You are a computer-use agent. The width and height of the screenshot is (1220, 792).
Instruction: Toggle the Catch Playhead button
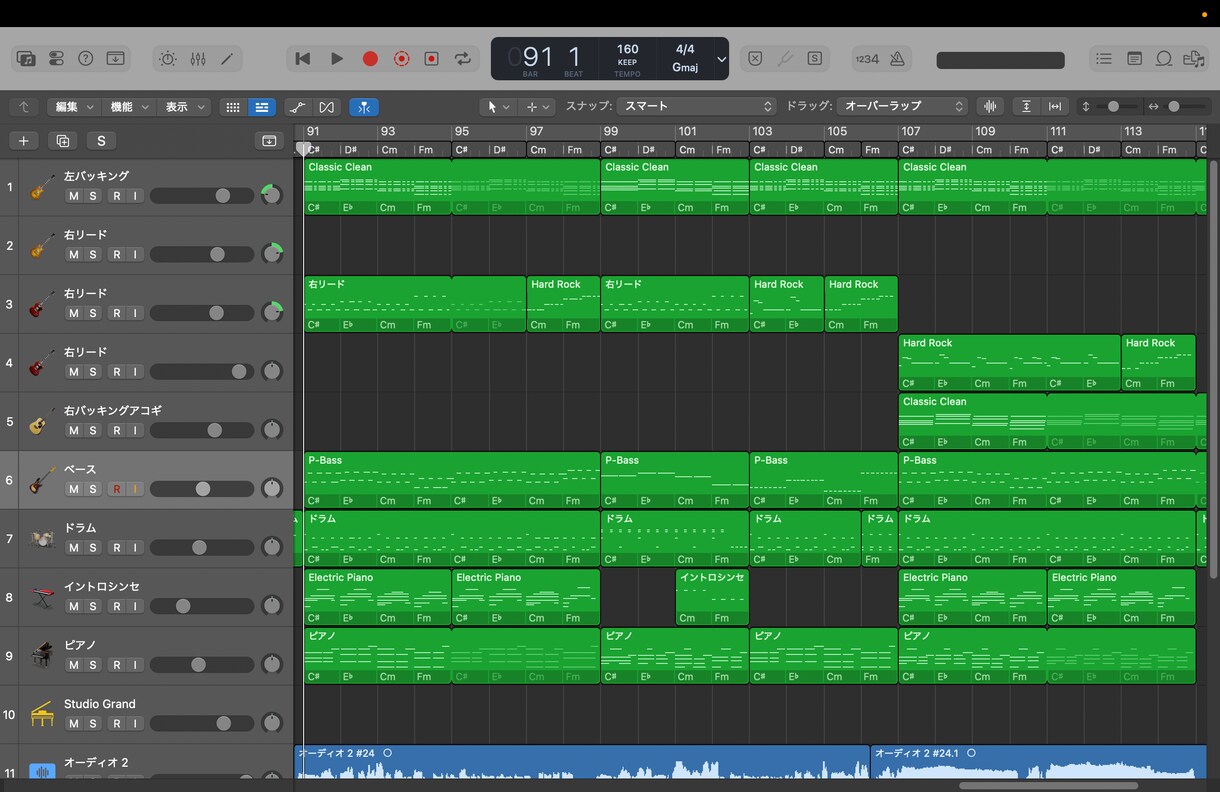pyautogui.click(x=364, y=107)
